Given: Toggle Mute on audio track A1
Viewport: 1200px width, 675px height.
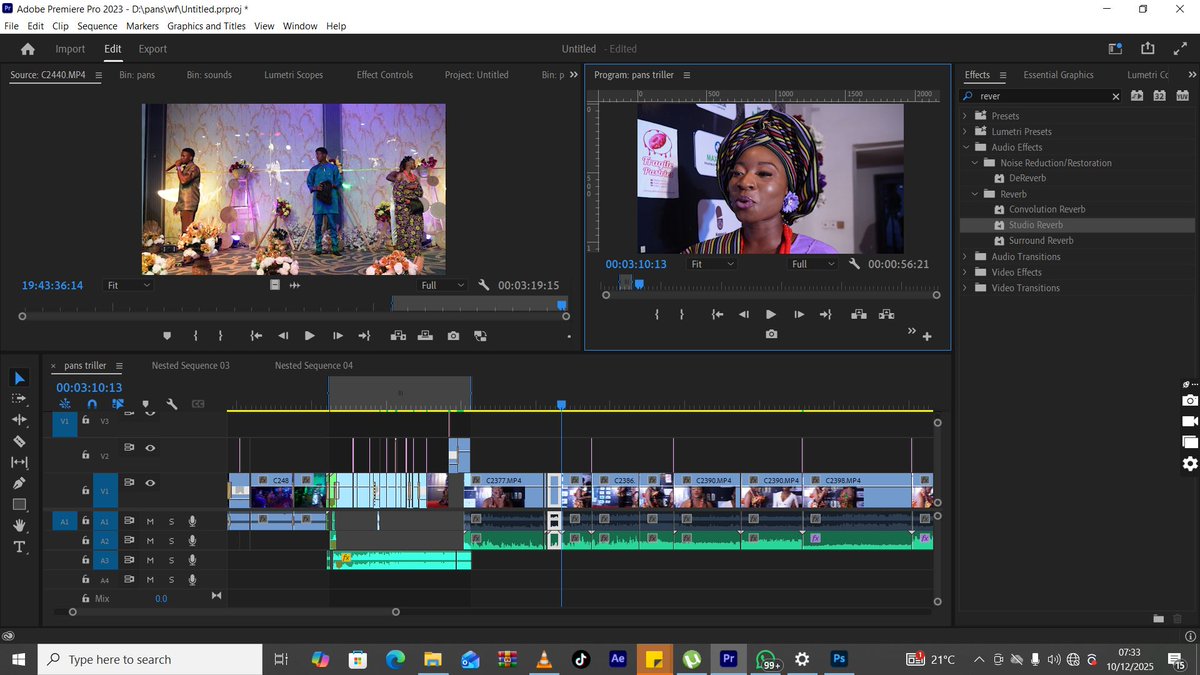Looking at the screenshot, I should (149, 521).
